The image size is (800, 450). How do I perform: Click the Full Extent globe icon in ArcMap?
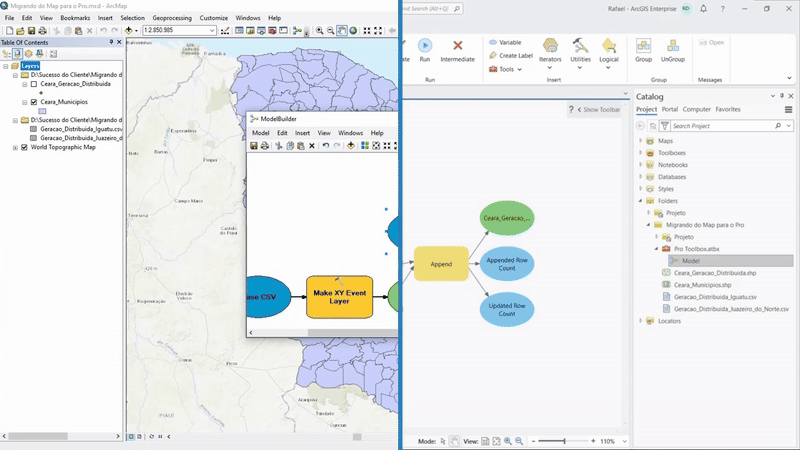tap(353, 31)
